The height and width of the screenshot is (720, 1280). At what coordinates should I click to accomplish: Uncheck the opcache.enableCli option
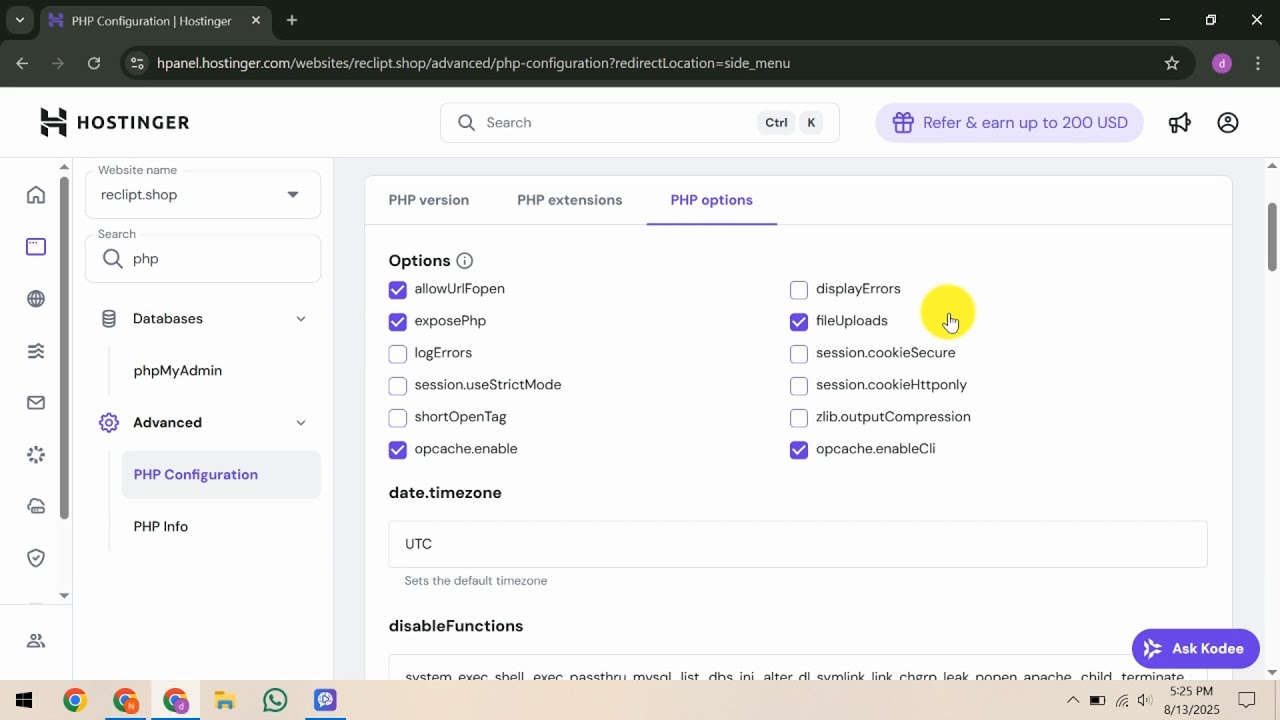point(799,450)
